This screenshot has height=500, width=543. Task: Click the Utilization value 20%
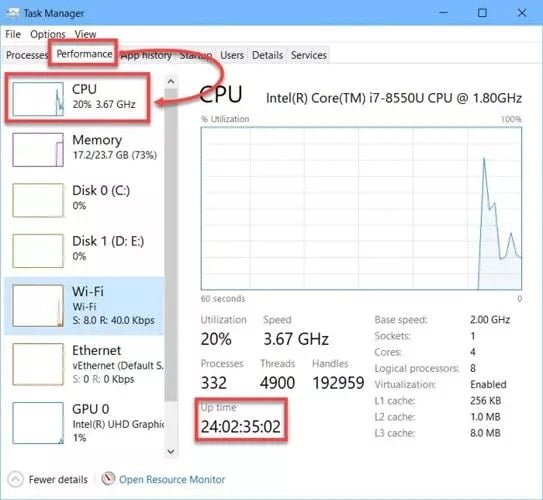tap(216, 339)
